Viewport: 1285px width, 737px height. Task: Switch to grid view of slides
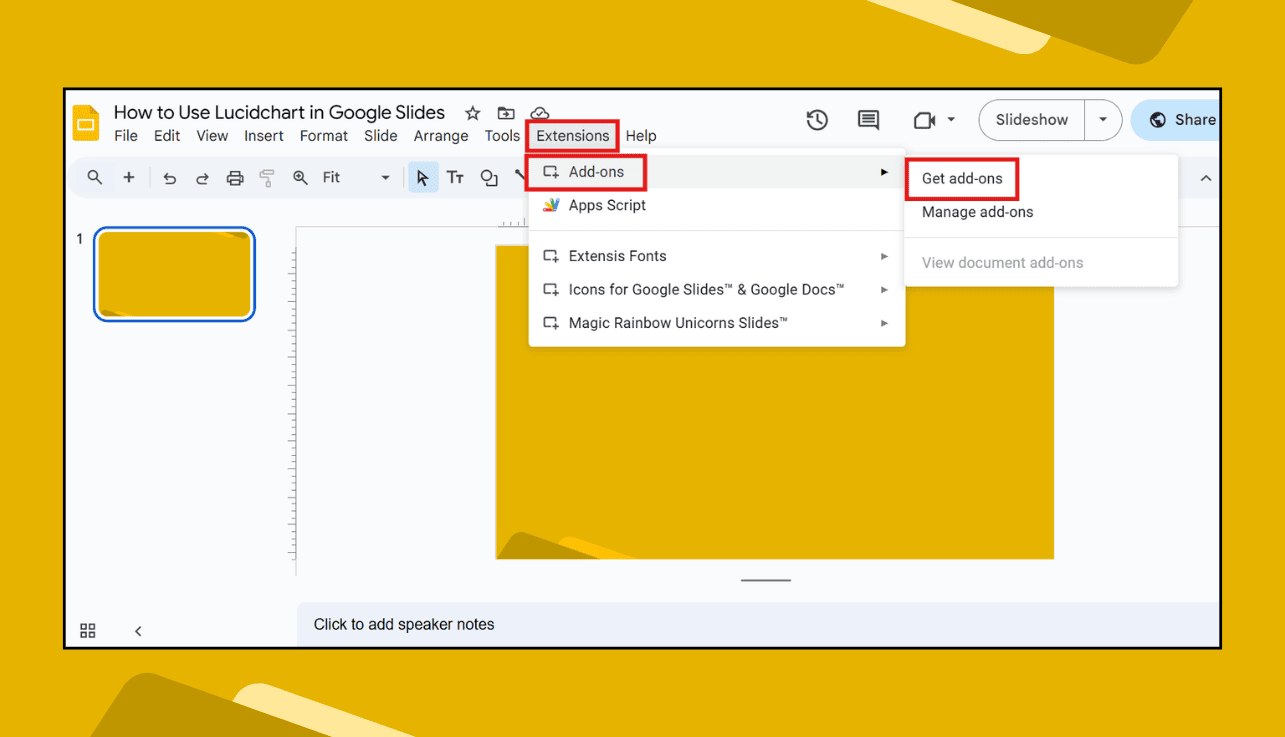click(x=87, y=631)
